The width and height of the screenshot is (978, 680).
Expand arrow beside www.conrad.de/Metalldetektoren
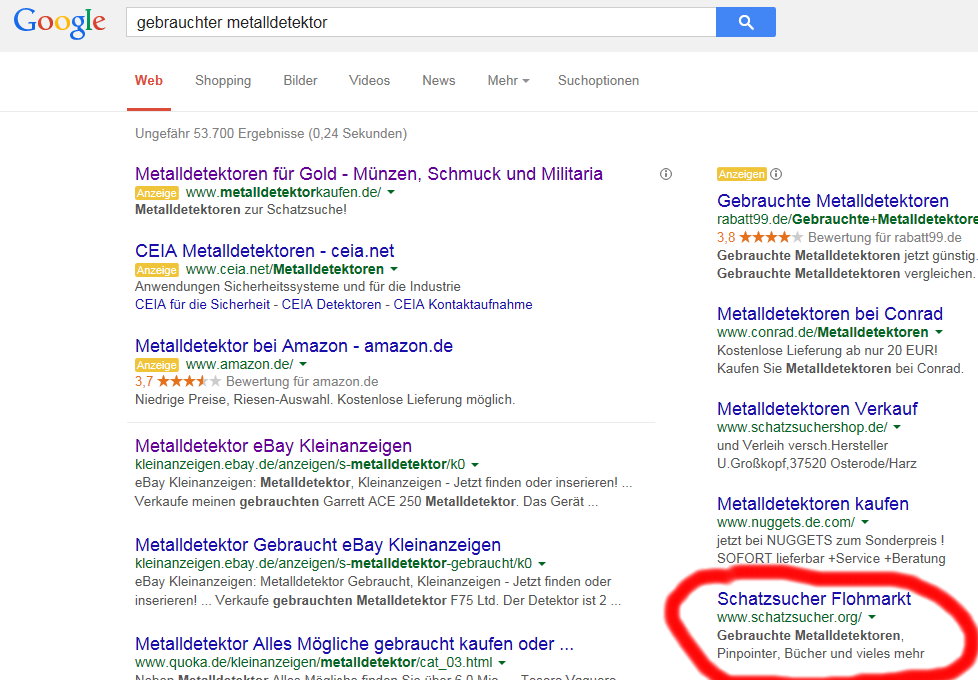point(939,332)
